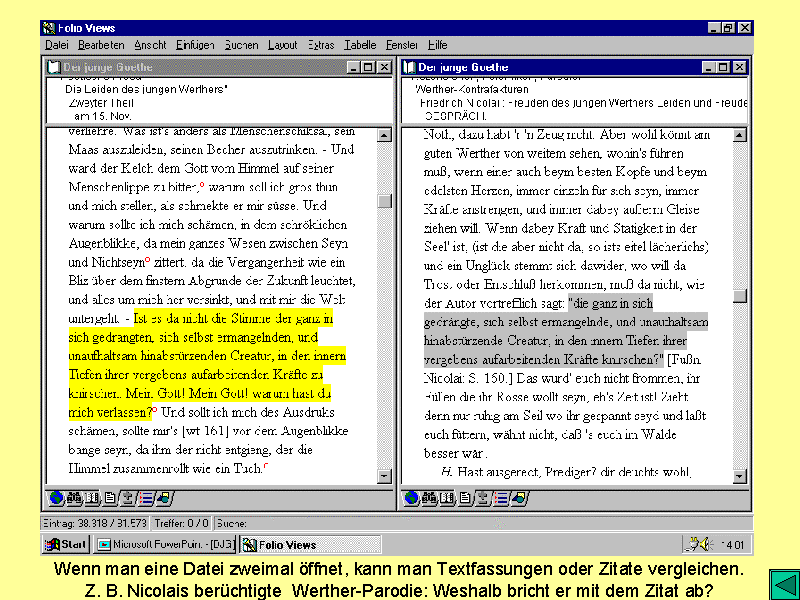
Task: Click the globe 'All' view icon in right pane
Action: click(410, 498)
